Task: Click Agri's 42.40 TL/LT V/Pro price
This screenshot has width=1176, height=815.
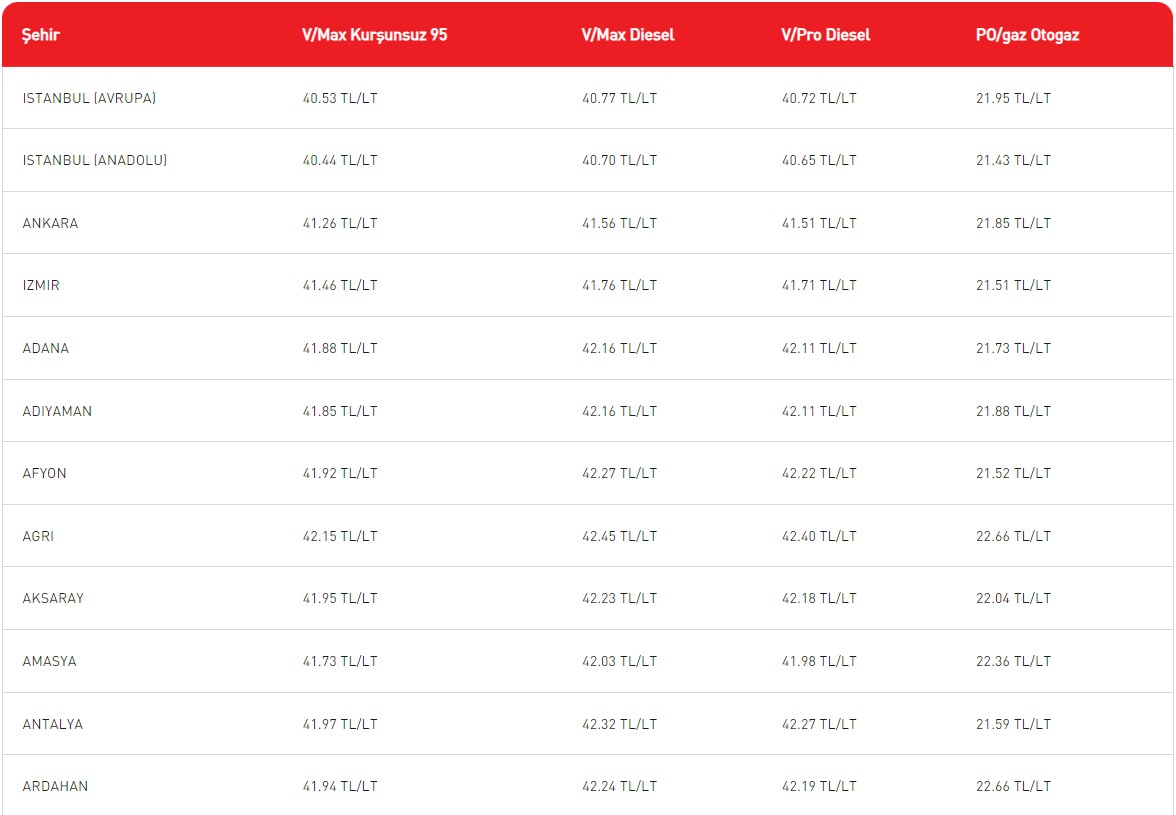Action: click(x=819, y=537)
